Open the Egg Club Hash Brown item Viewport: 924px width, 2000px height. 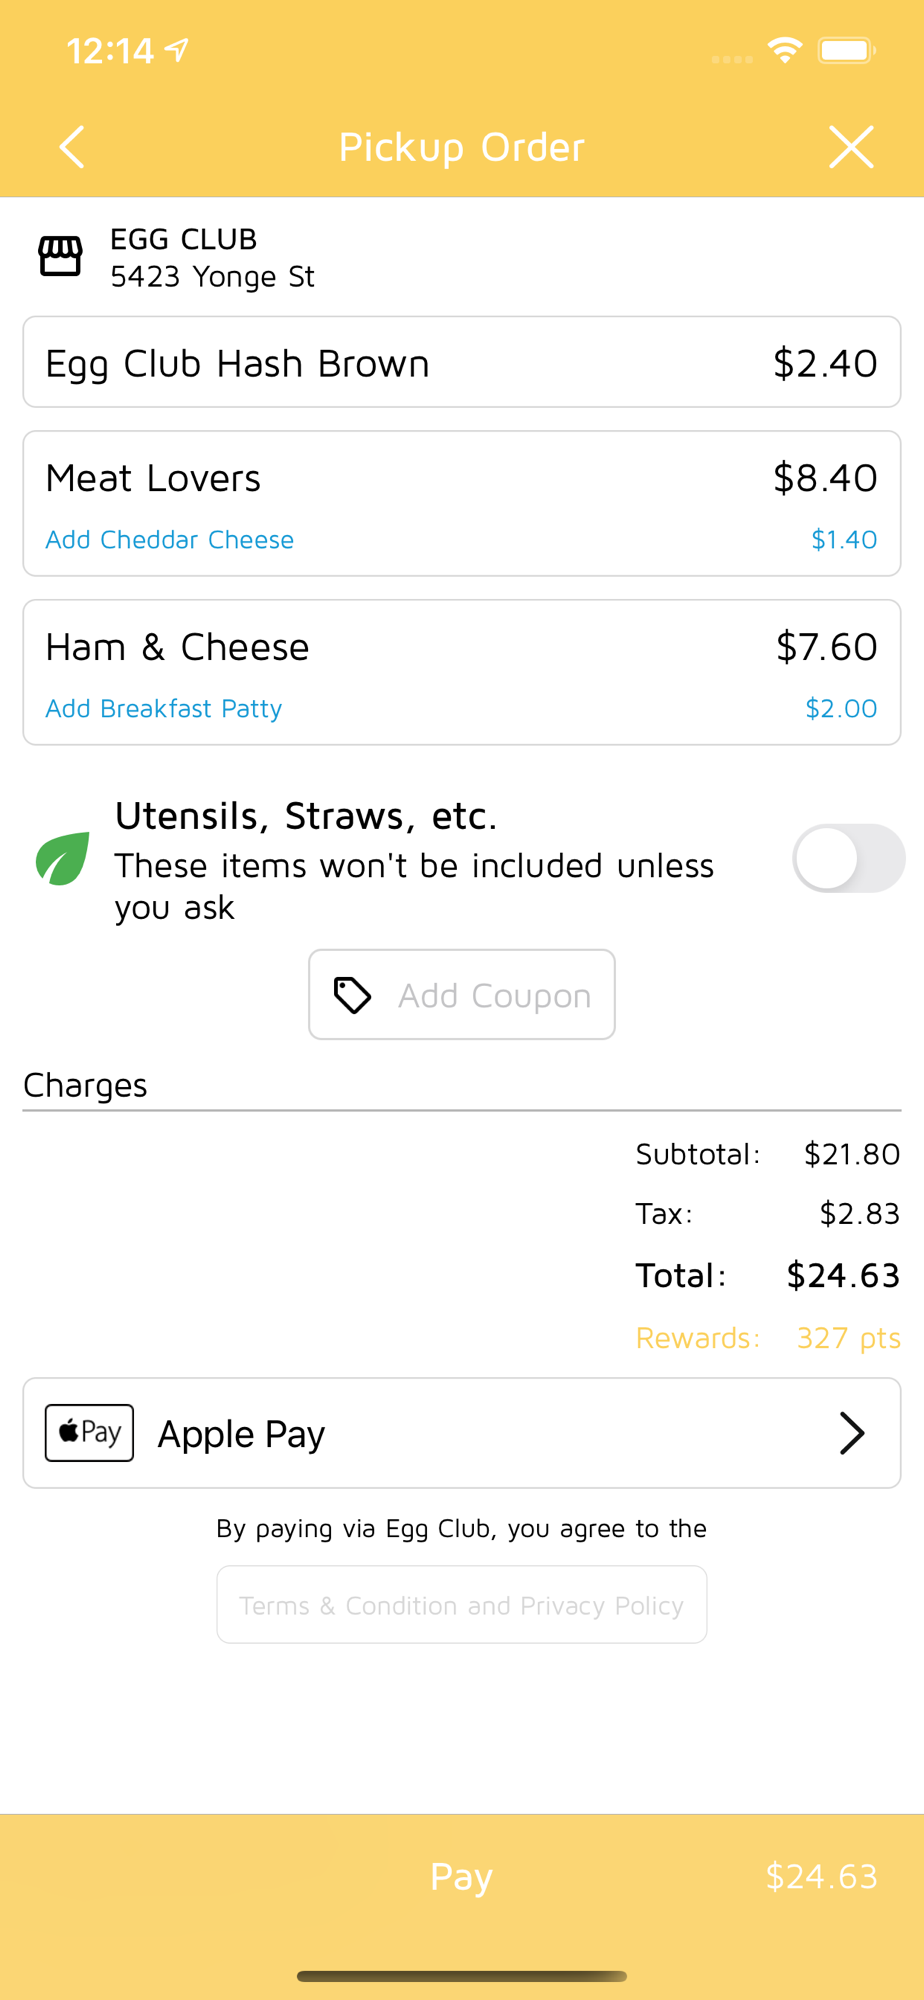click(462, 362)
